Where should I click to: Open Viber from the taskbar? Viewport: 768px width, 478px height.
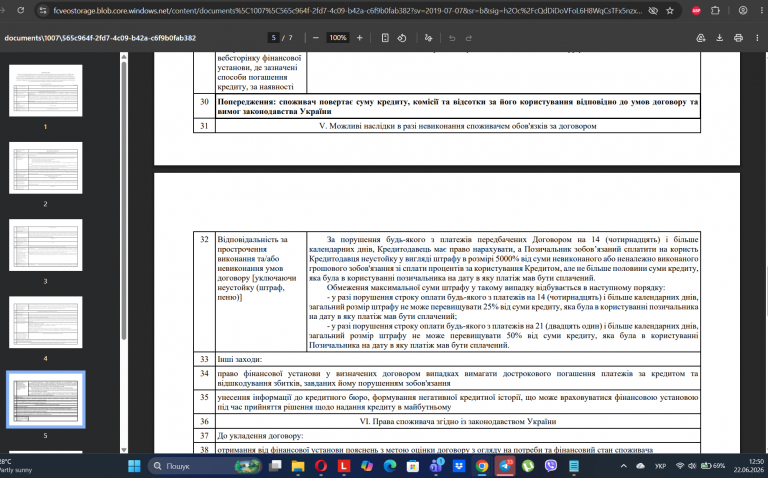[x=551, y=466]
